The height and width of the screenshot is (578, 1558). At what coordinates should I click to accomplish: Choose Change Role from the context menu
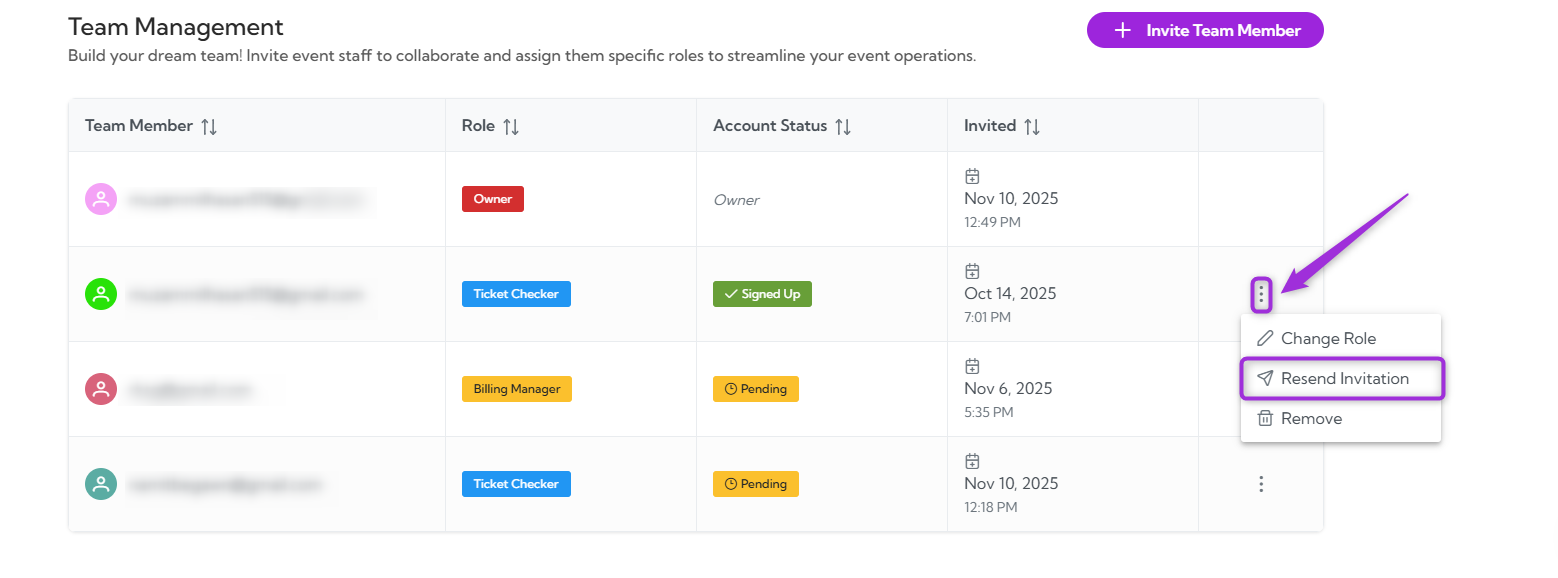(1328, 339)
